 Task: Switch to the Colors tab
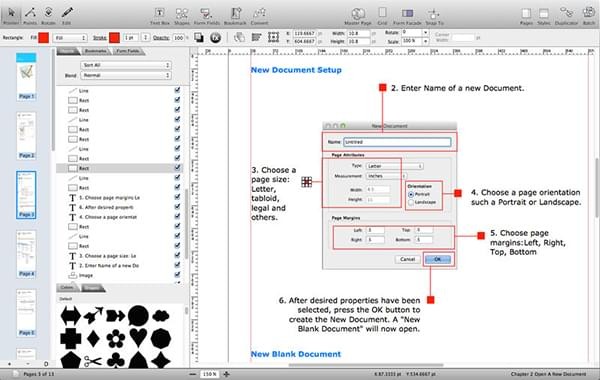click(67, 287)
